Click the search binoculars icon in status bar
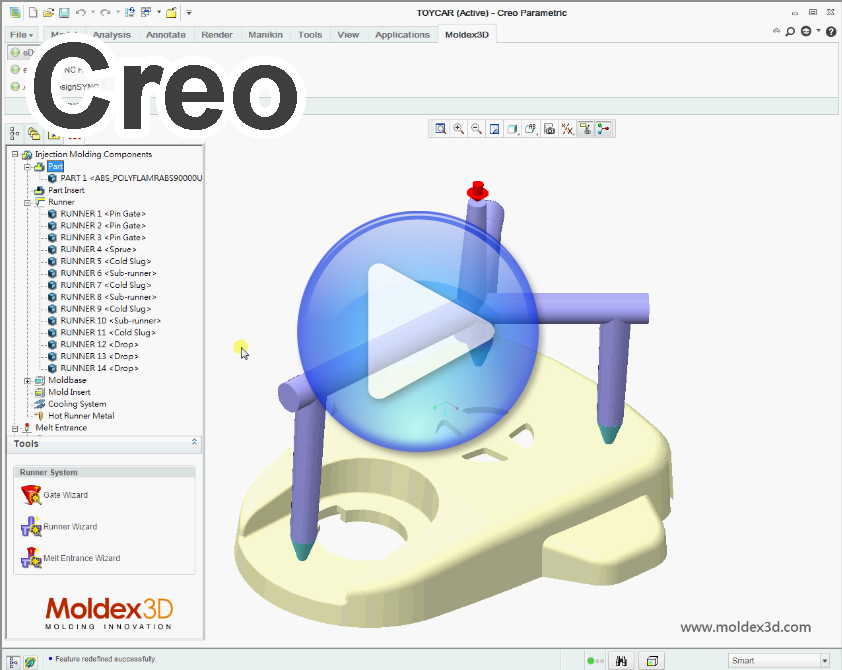This screenshot has height=670, width=842. (622, 661)
